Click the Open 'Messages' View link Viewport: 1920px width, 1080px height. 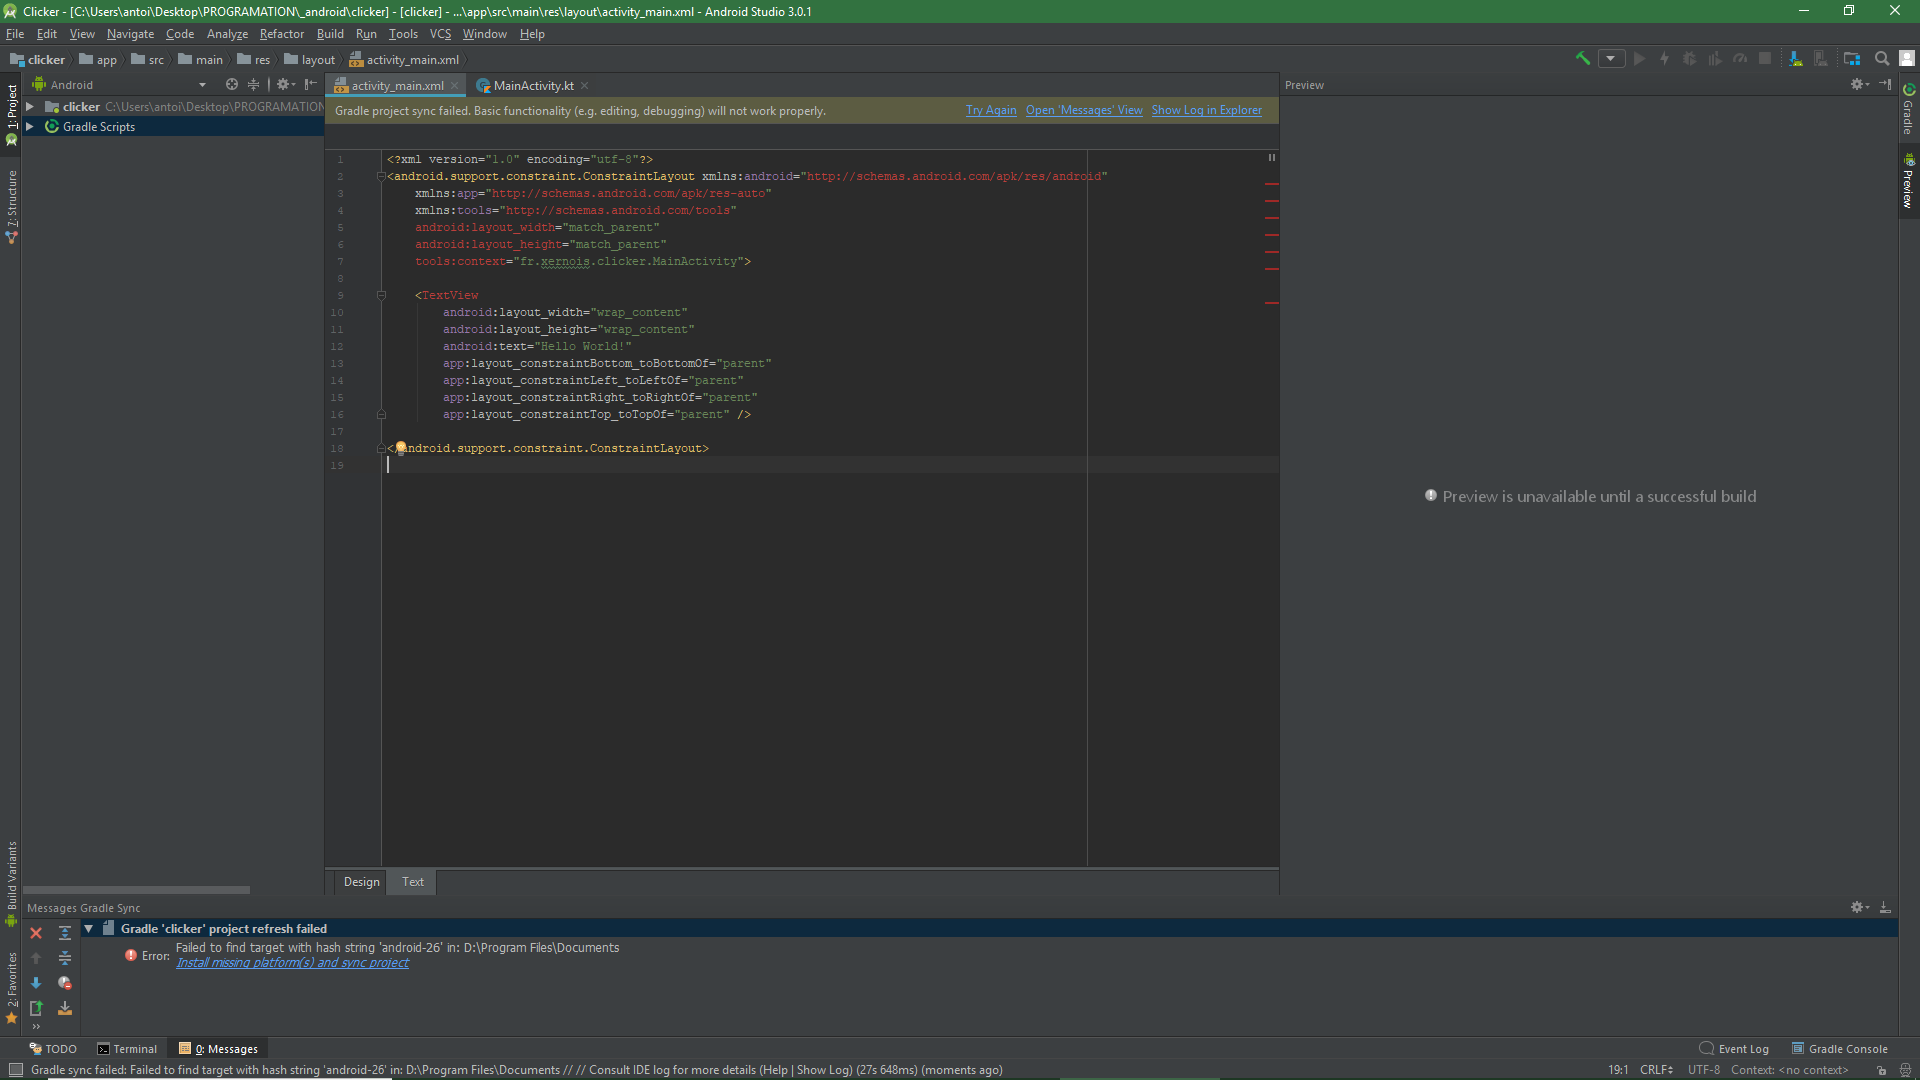[1084, 111]
